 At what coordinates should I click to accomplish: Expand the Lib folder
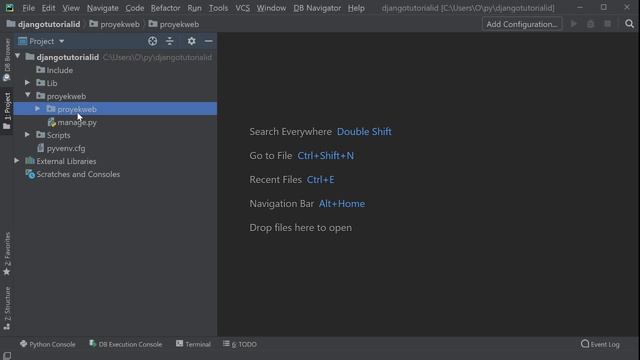(x=27, y=83)
